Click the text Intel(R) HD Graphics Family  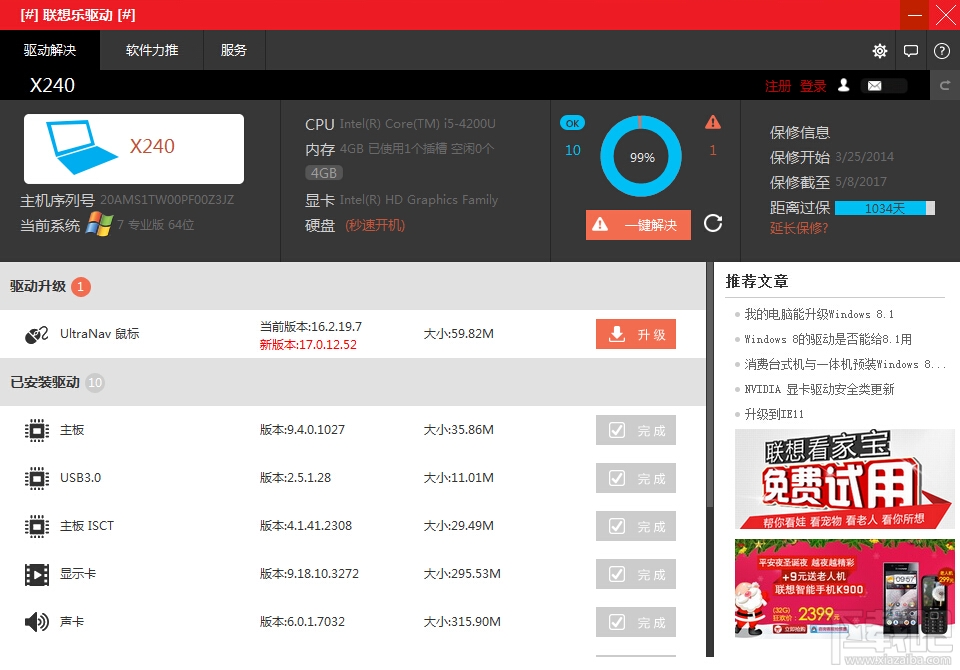[x=419, y=200]
